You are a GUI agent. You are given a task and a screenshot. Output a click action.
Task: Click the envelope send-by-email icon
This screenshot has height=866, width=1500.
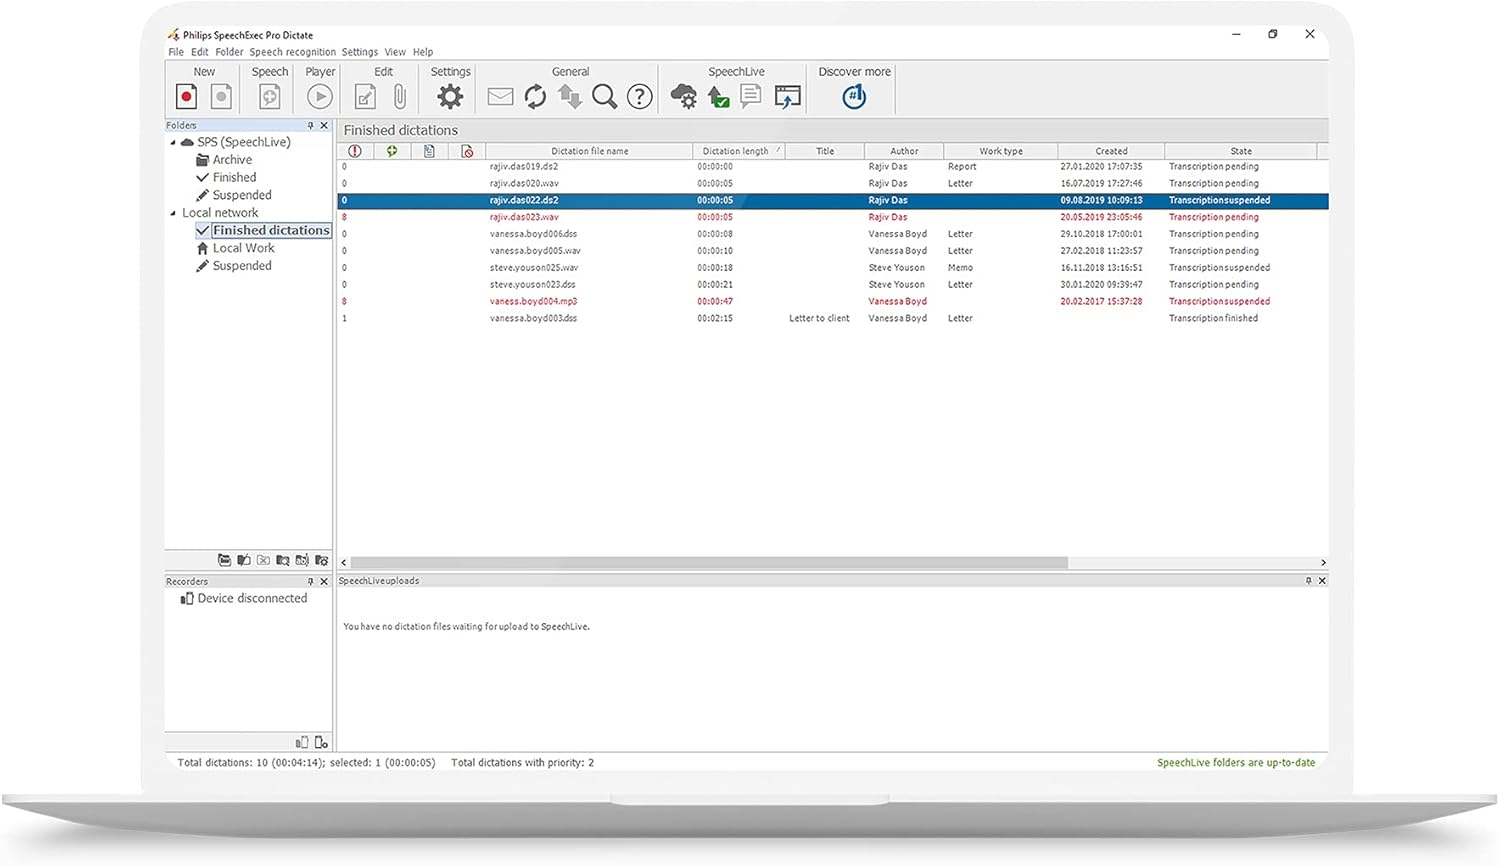(x=500, y=96)
